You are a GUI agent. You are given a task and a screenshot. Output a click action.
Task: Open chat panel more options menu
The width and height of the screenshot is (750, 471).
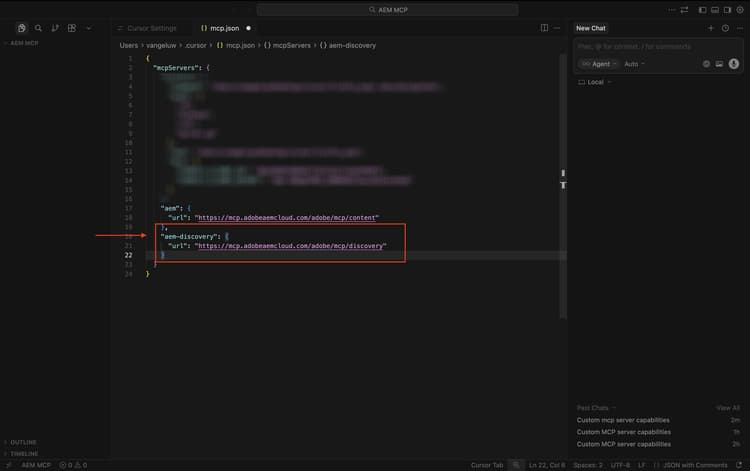pos(740,28)
